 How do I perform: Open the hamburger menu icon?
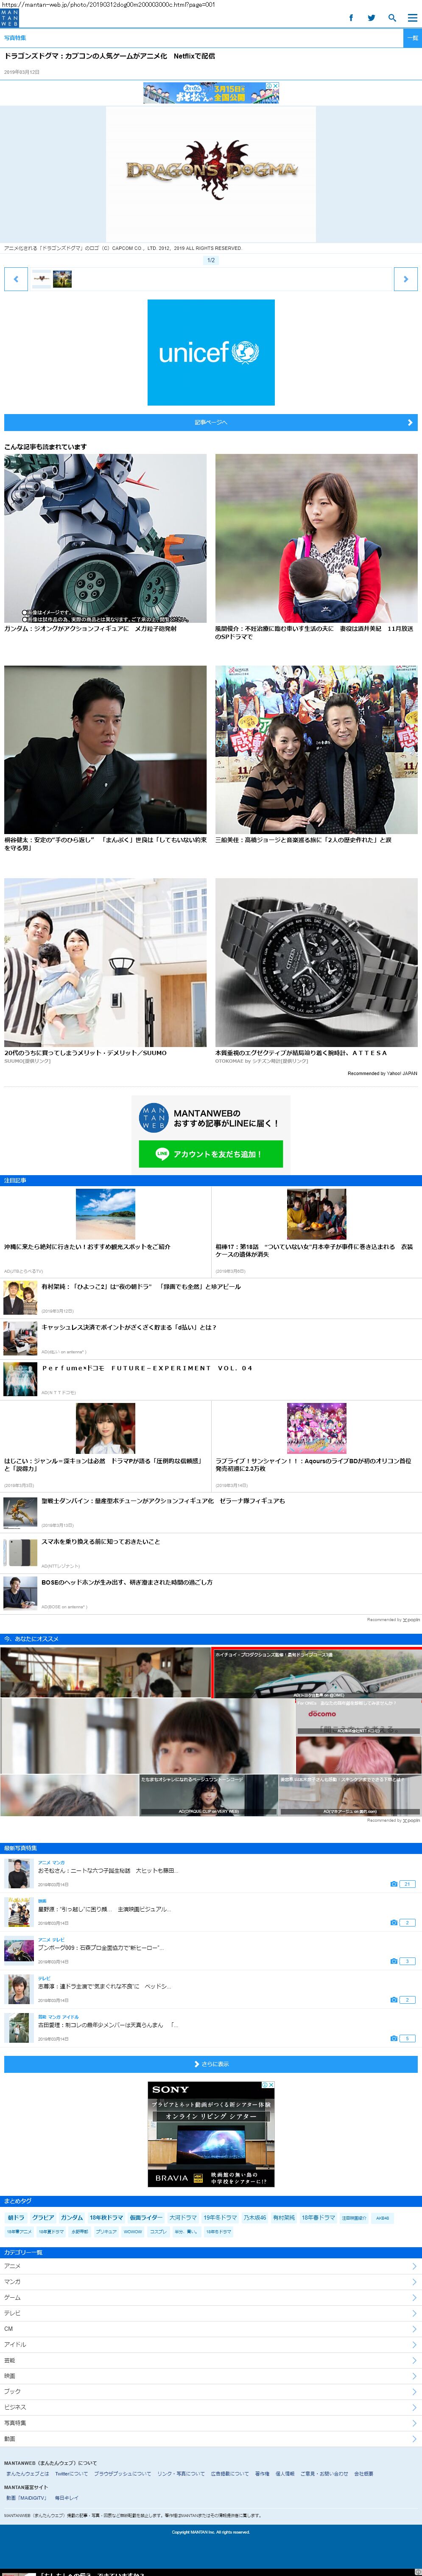click(412, 18)
